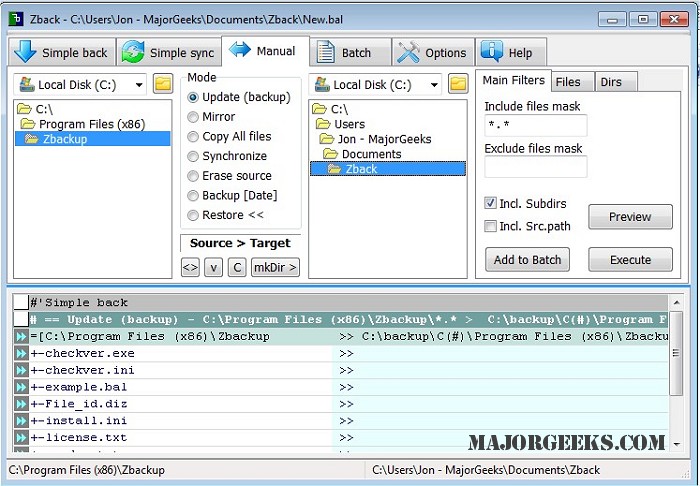Click folder icon of Program Files (x86)

[28, 124]
